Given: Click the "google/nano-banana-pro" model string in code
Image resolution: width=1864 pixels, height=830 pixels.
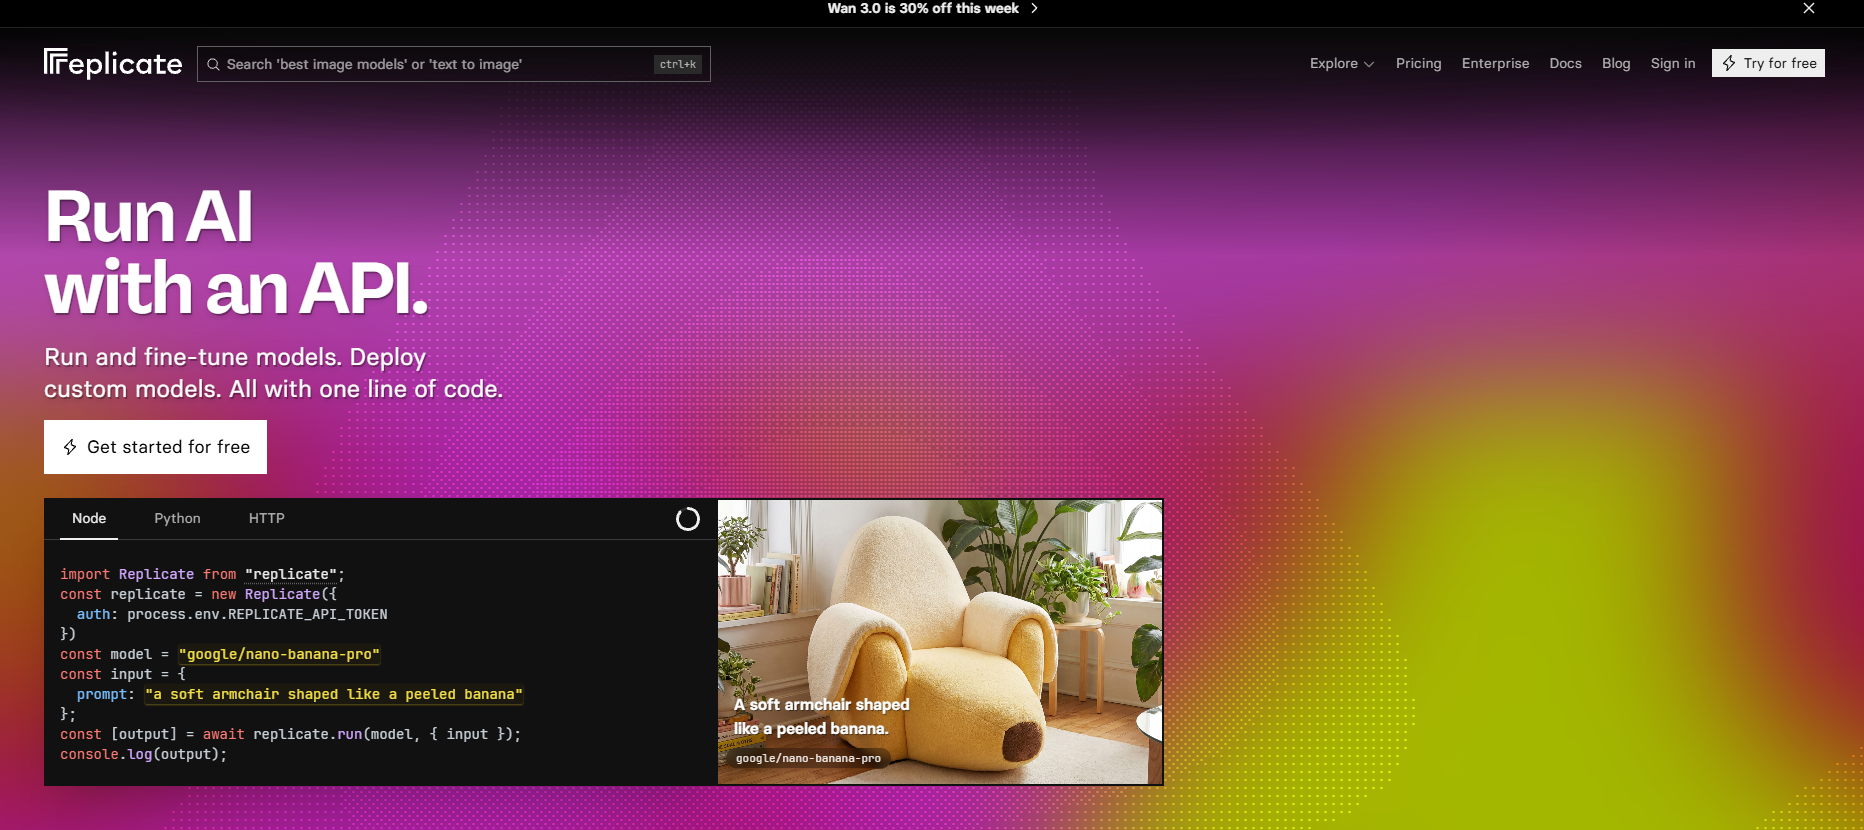Looking at the screenshot, I should tap(279, 654).
